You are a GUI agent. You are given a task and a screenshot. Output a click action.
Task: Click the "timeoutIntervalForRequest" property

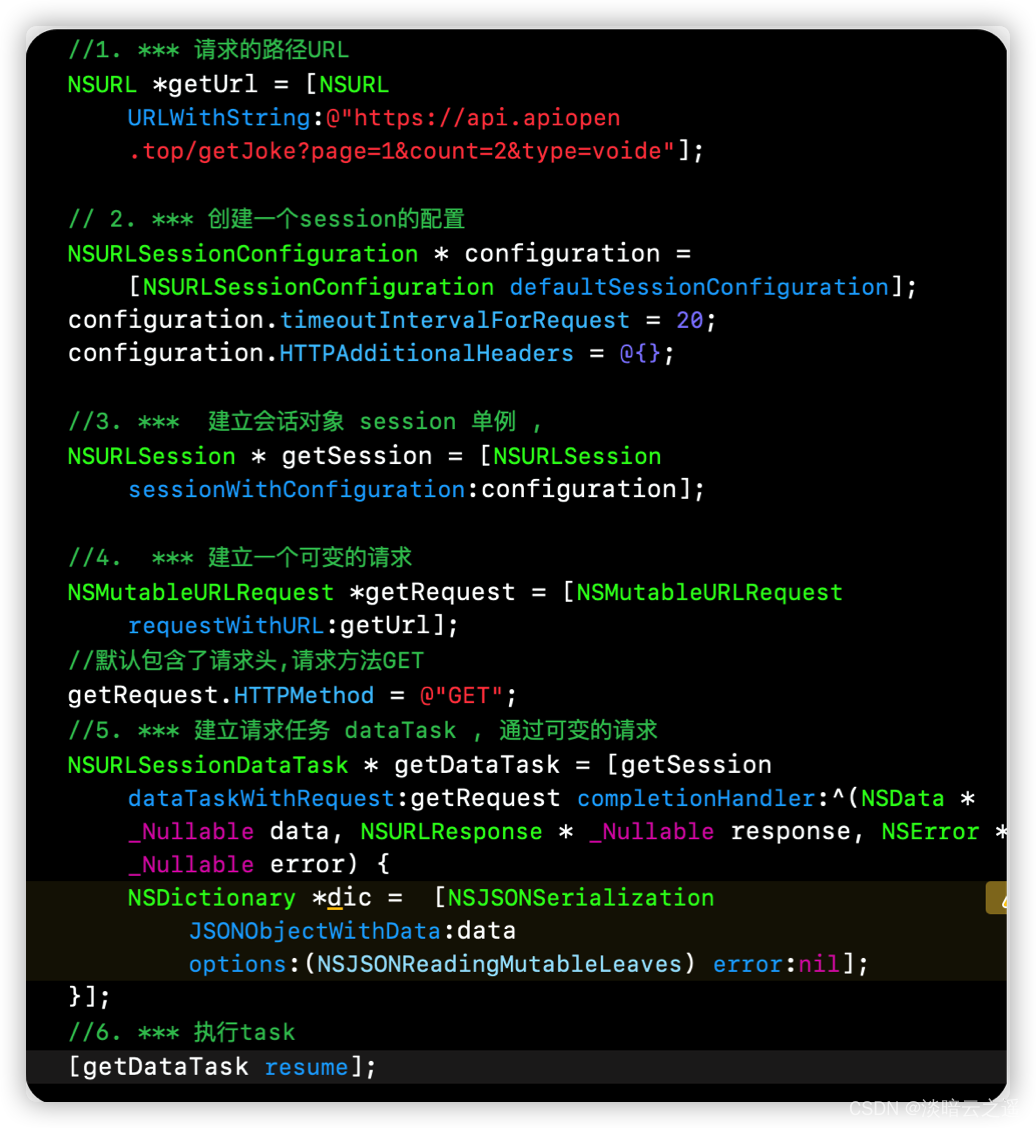[x=455, y=320]
